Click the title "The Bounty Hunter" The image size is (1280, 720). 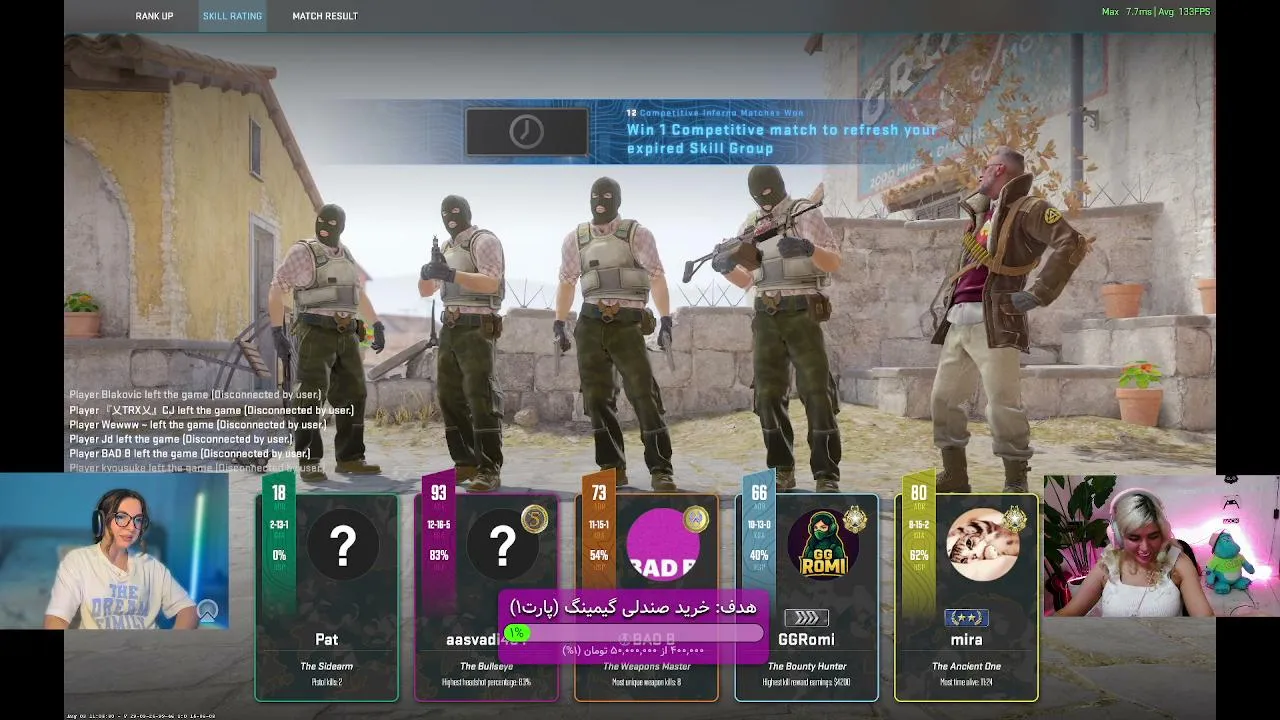point(806,666)
